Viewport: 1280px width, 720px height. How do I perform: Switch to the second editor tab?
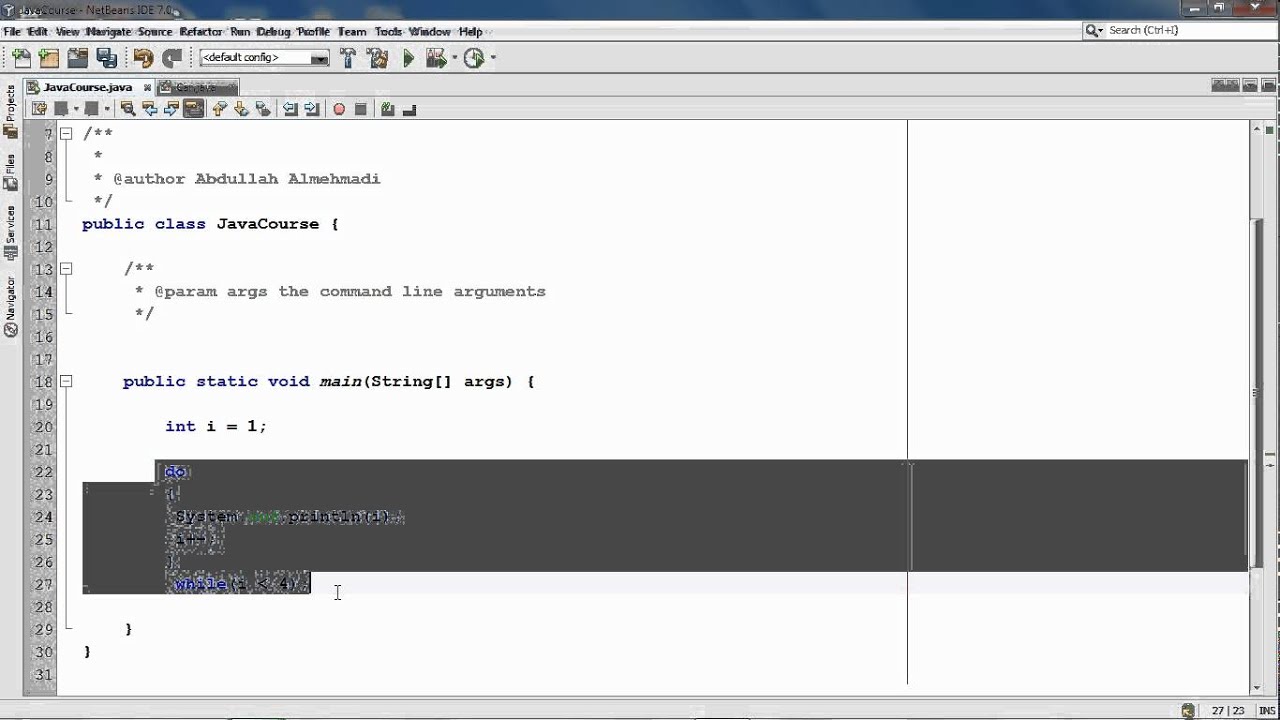pyautogui.click(x=198, y=87)
